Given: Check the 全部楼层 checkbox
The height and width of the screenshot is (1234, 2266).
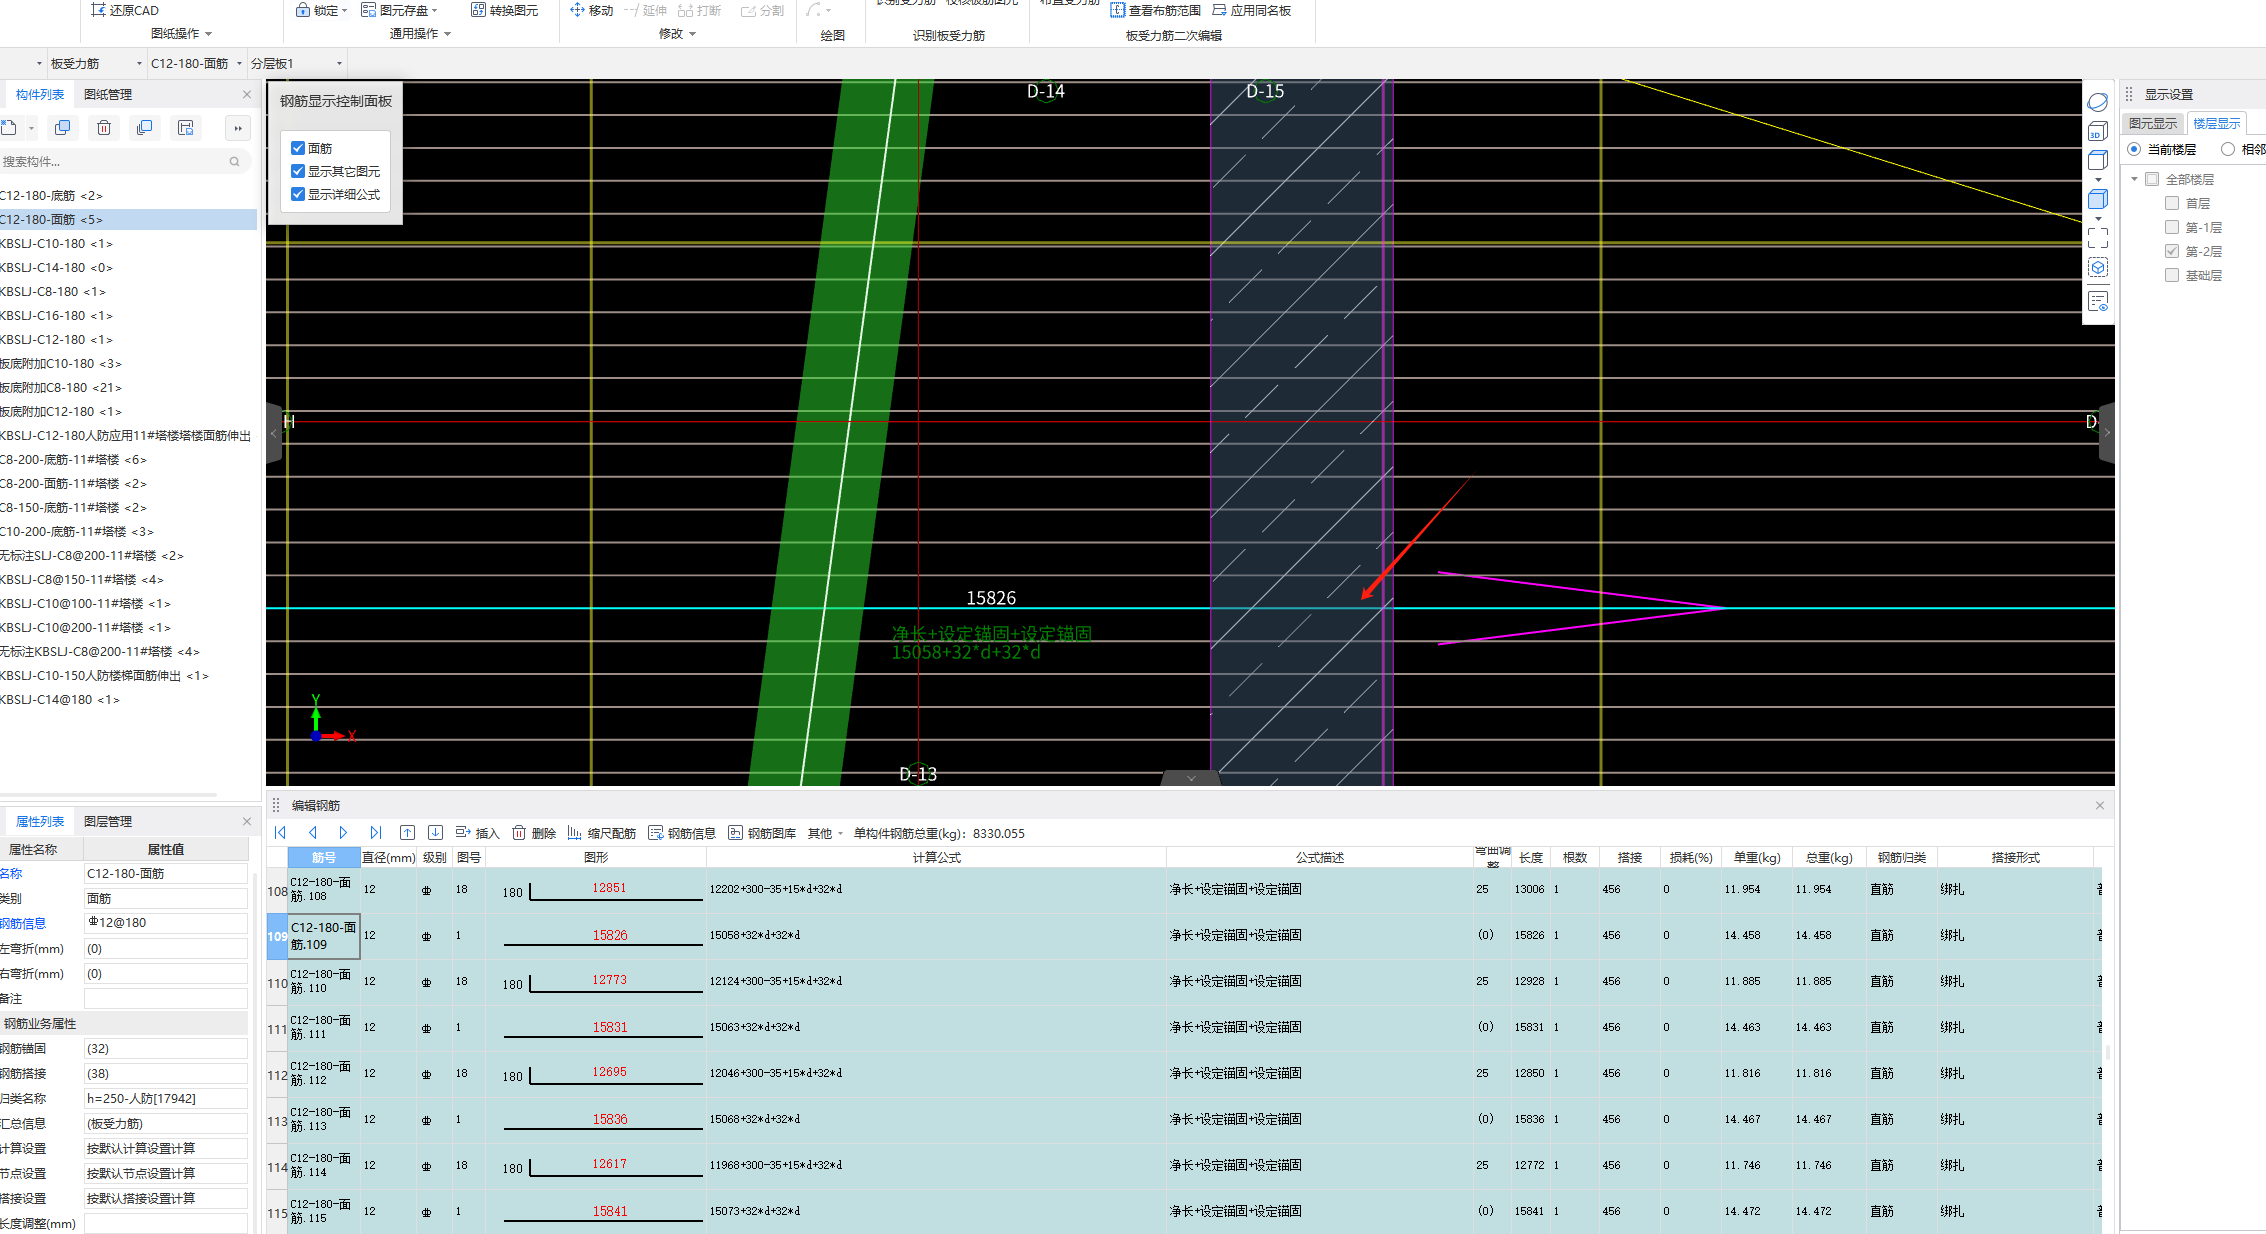Looking at the screenshot, I should pos(2152,179).
